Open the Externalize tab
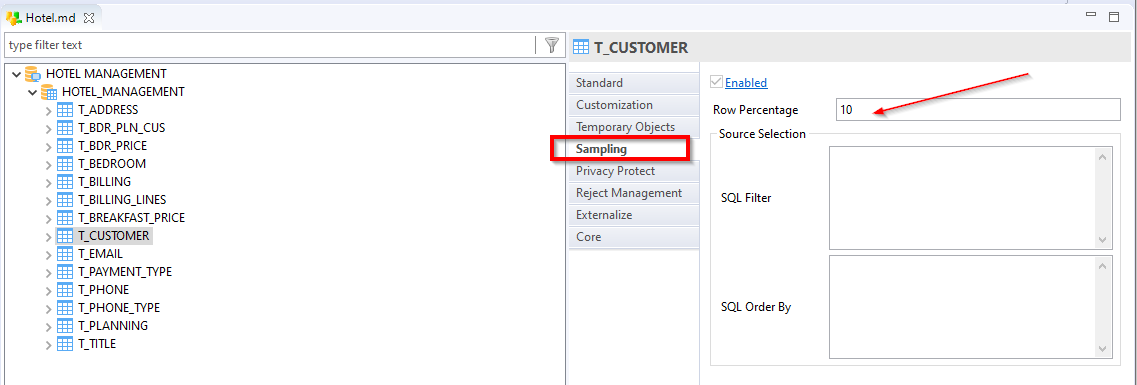 pos(634,215)
